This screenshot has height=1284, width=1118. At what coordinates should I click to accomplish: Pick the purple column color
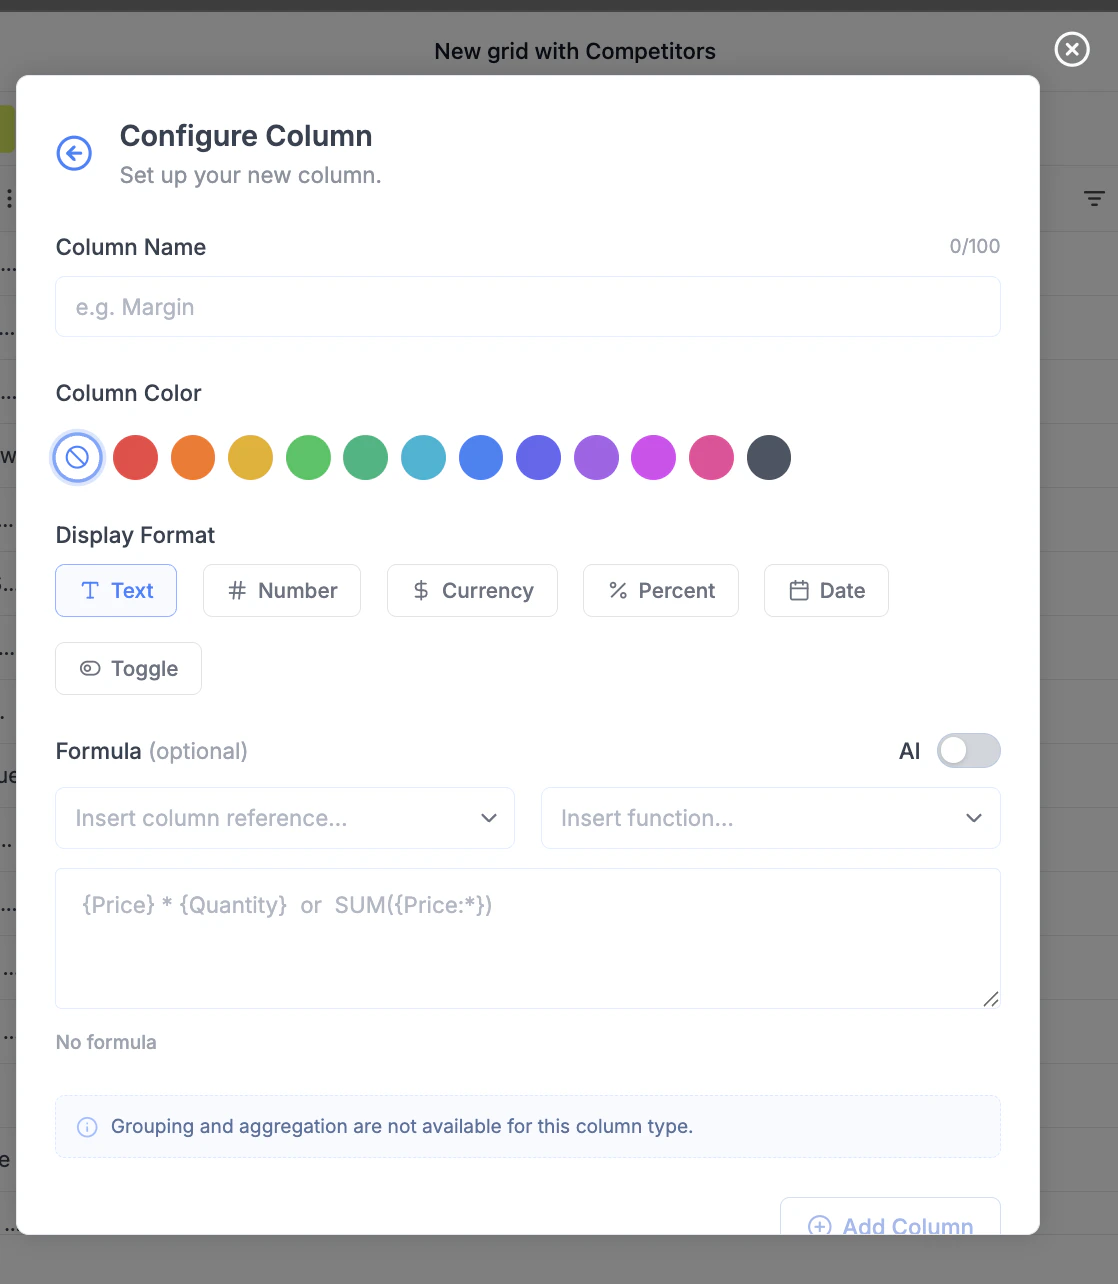[x=596, y=457]
